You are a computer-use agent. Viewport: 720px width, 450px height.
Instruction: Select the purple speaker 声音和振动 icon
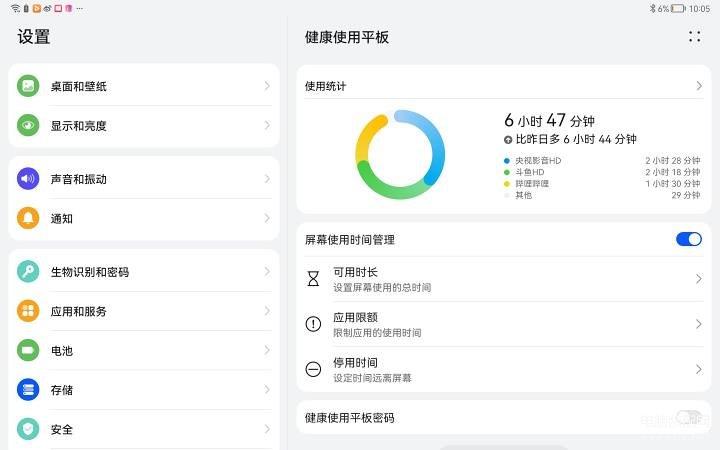click(x=28, y=179)
